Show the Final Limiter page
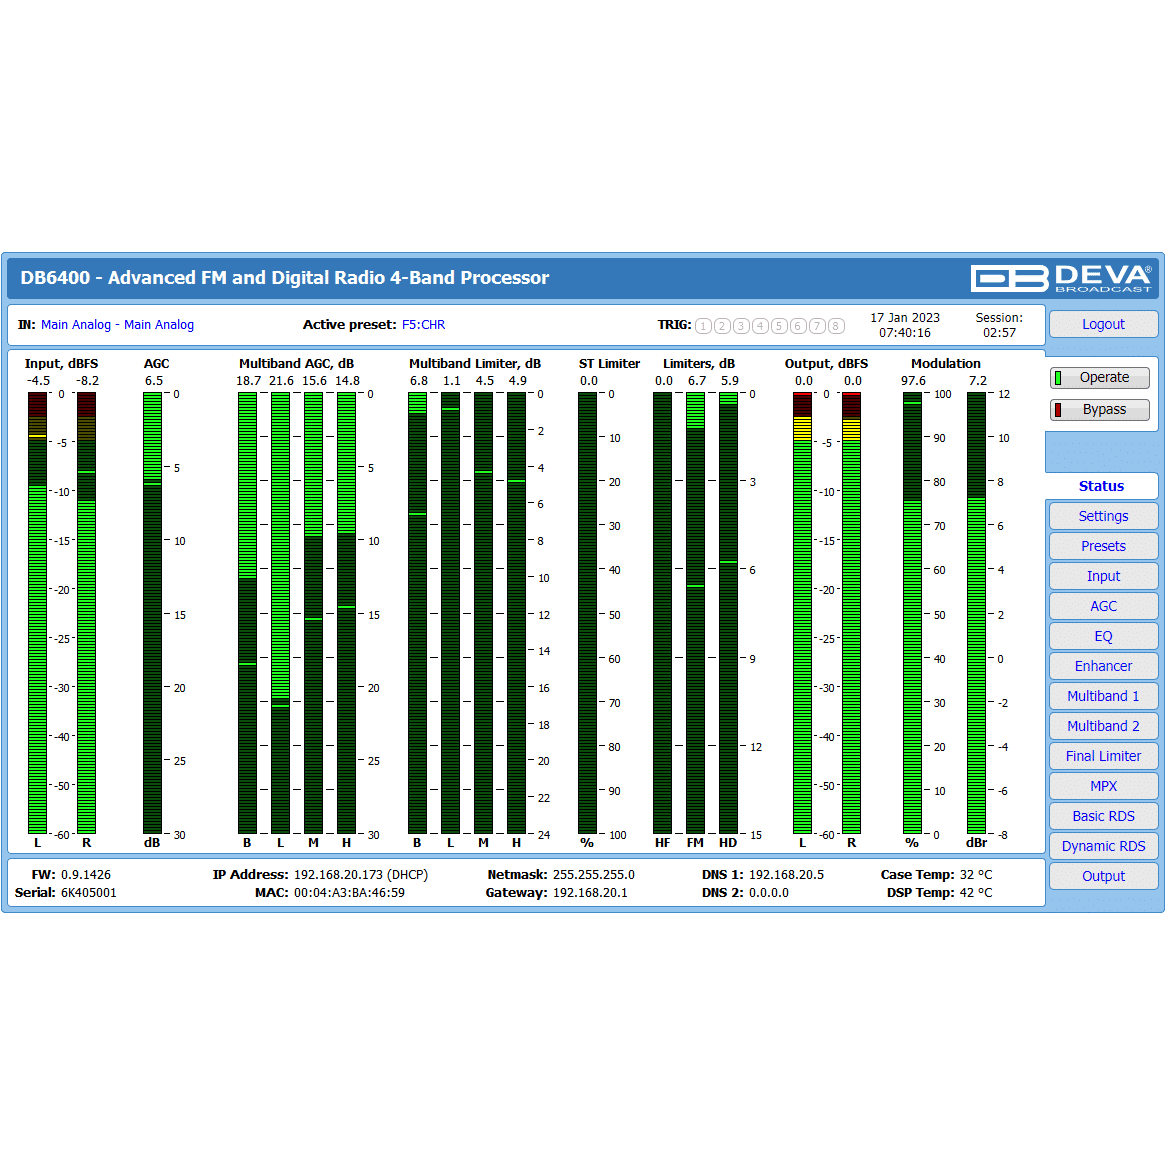 click(1103, 756)
